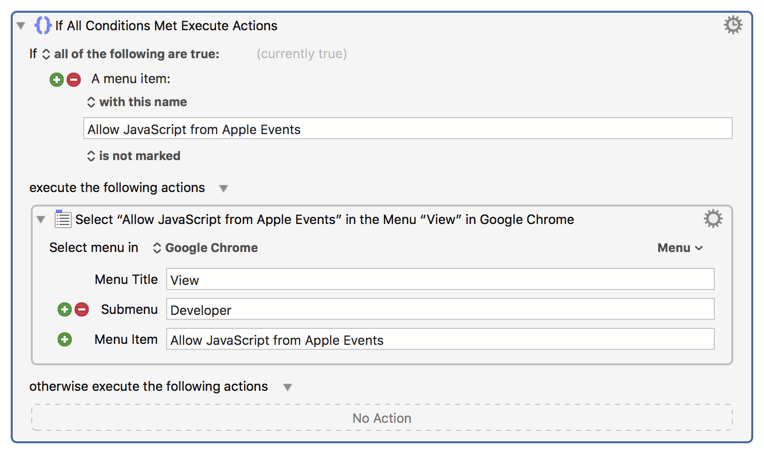Open the gear menu for Select Menu action
Viewport: 764px width, 457px height.
click(x=712, y=219)
